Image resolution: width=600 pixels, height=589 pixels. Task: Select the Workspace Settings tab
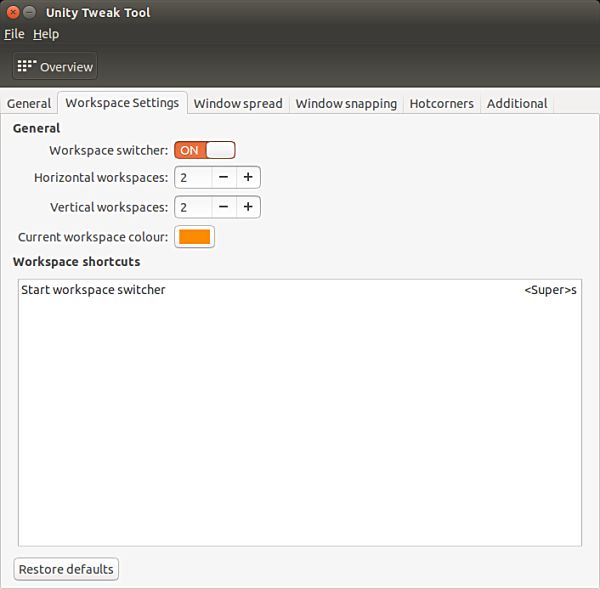coord(122,103)
